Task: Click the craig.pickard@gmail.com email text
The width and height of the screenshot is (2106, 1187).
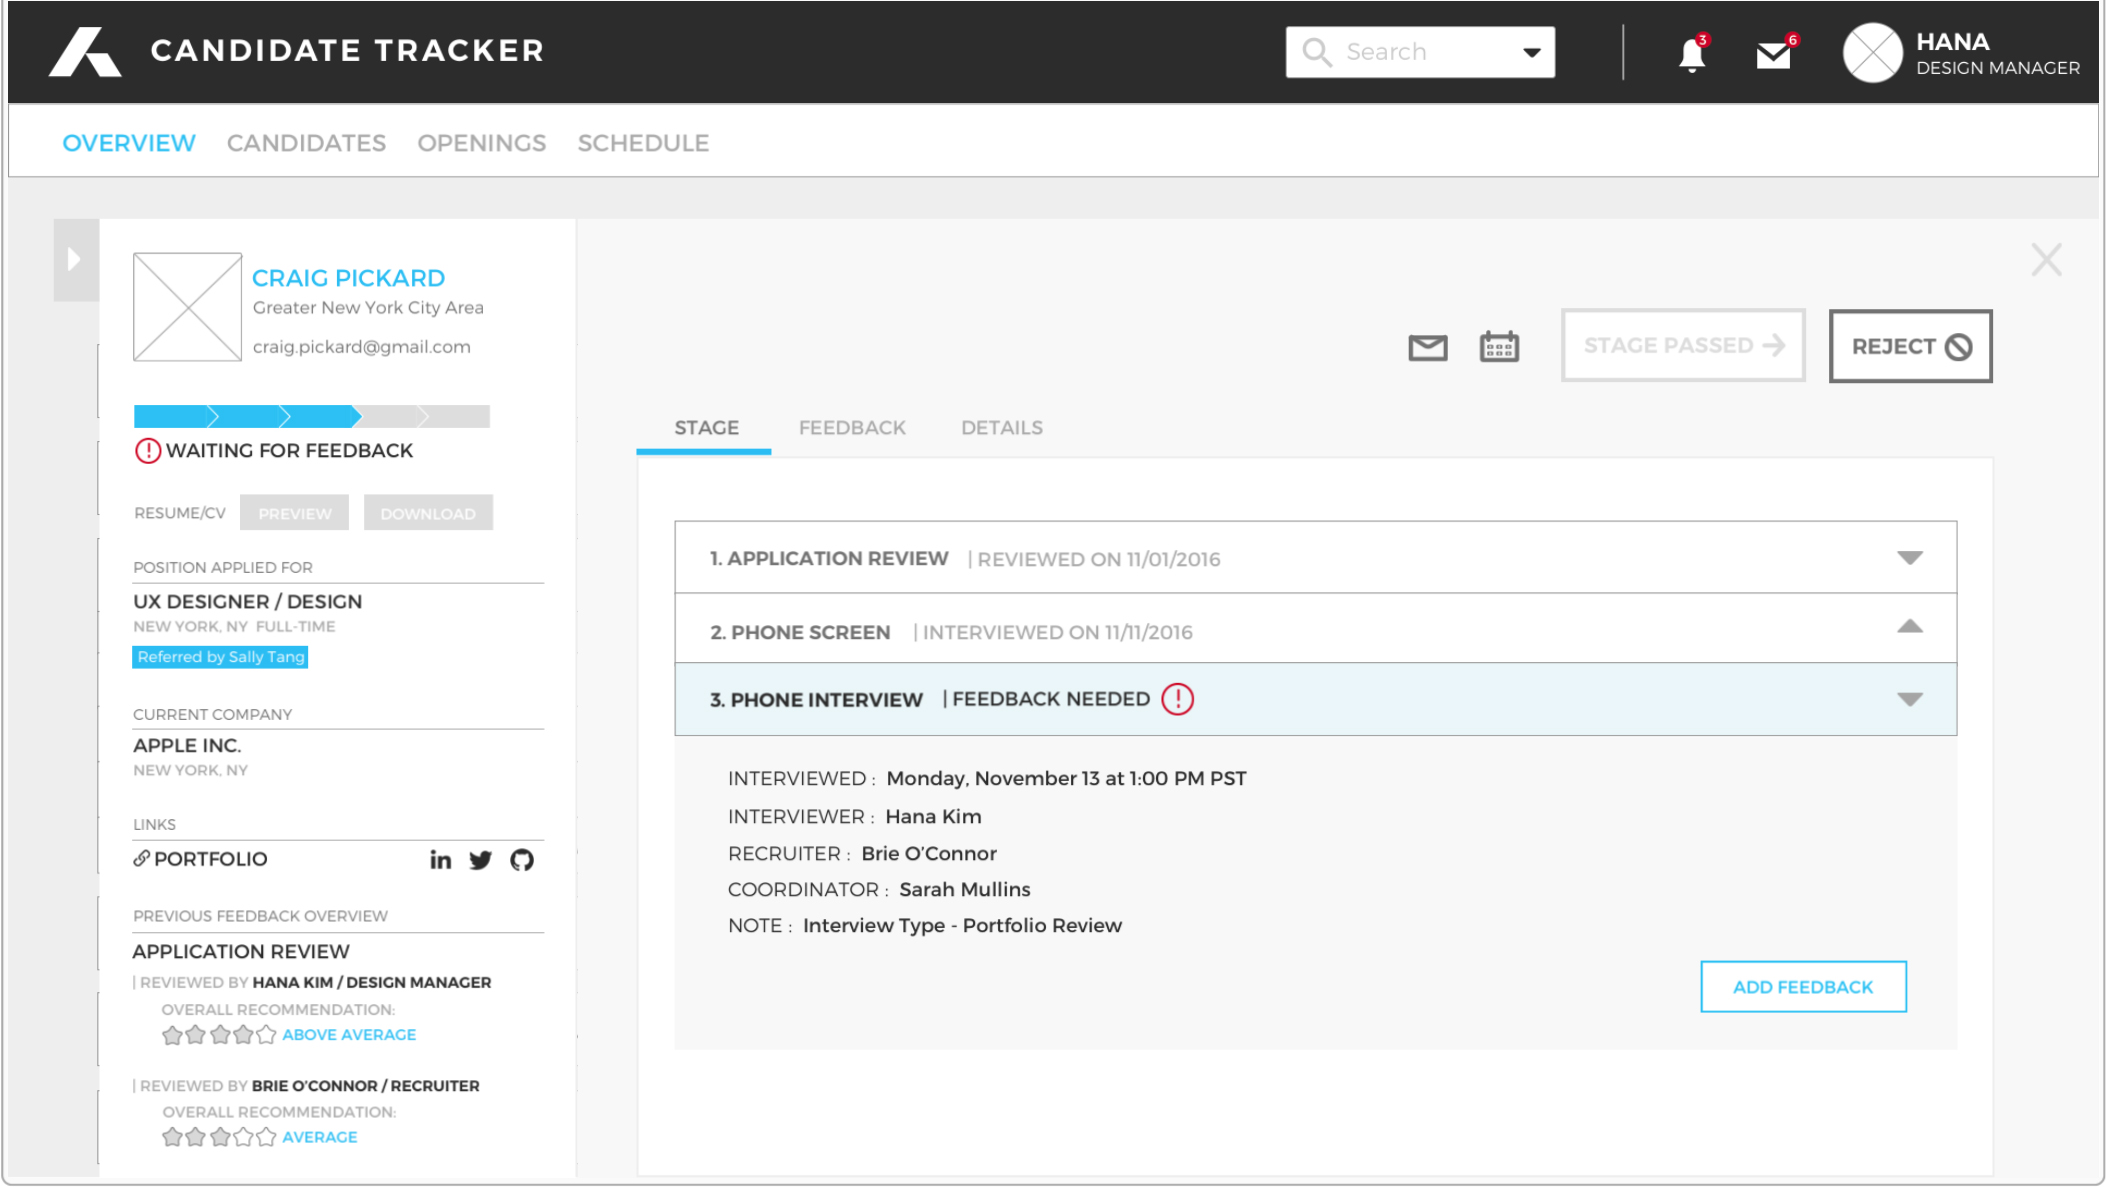Action: (x=361, y=347)
